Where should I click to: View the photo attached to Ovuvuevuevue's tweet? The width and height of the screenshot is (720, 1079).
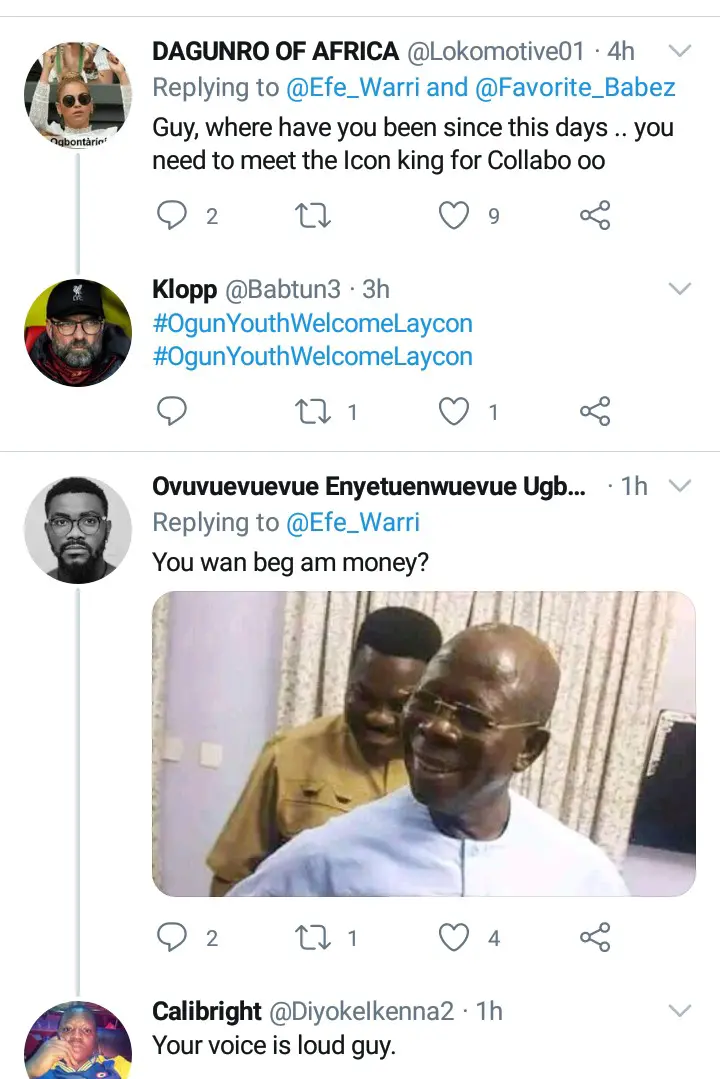click(423, 743)
